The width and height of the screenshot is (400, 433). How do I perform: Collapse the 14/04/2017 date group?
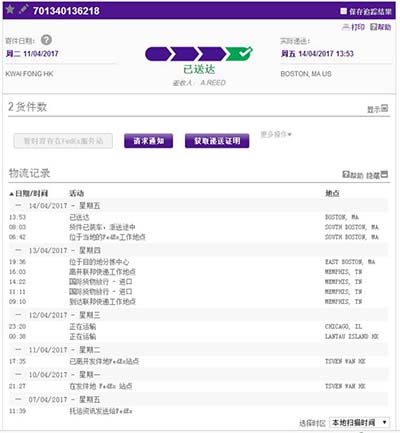[18, 205]
